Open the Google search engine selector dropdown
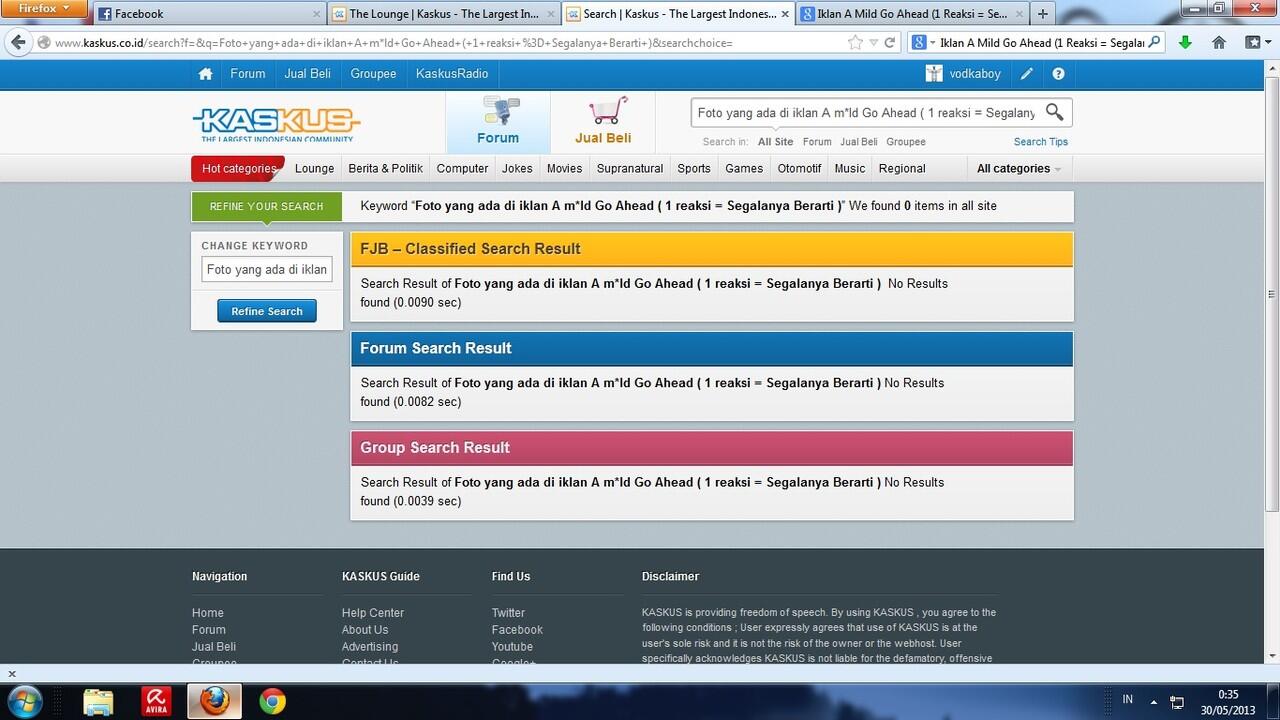The width and height of the screenshot is (1280, 720). click(x=922, y=43)
